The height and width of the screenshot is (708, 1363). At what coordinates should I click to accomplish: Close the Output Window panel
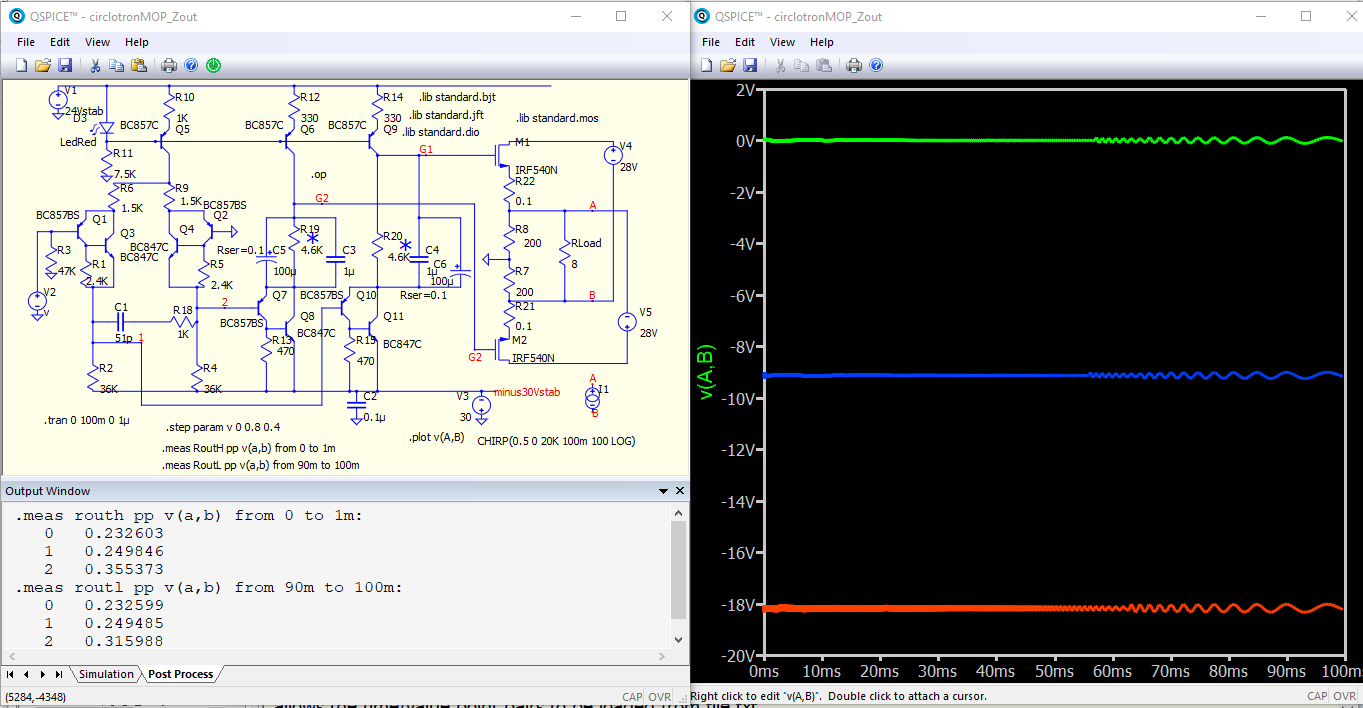(680, 491)
